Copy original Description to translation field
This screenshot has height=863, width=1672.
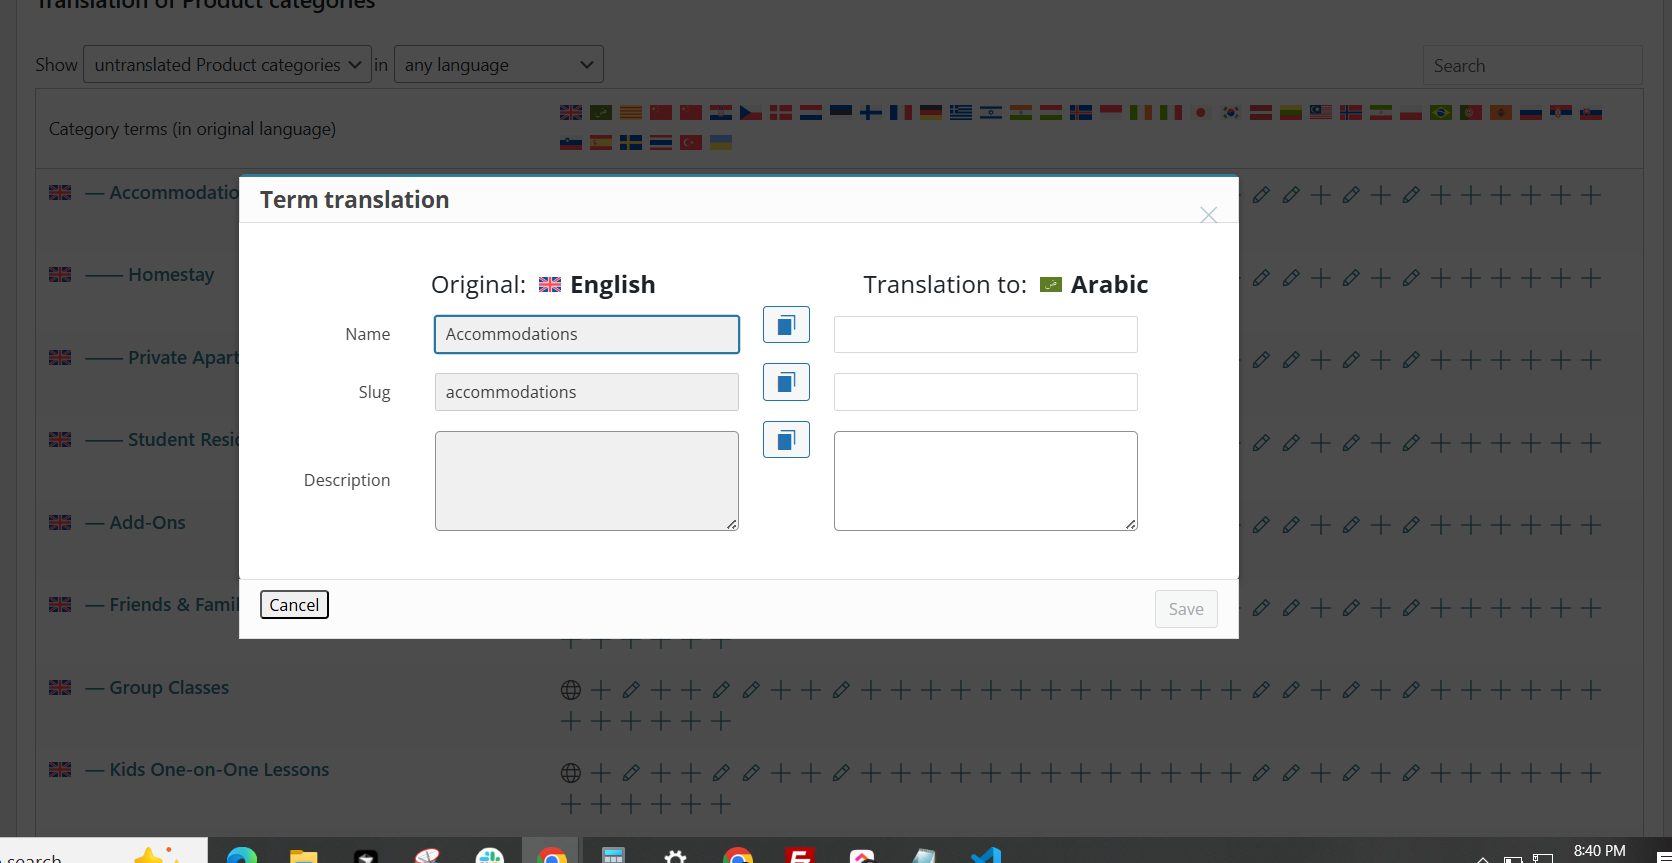point(786,440)
